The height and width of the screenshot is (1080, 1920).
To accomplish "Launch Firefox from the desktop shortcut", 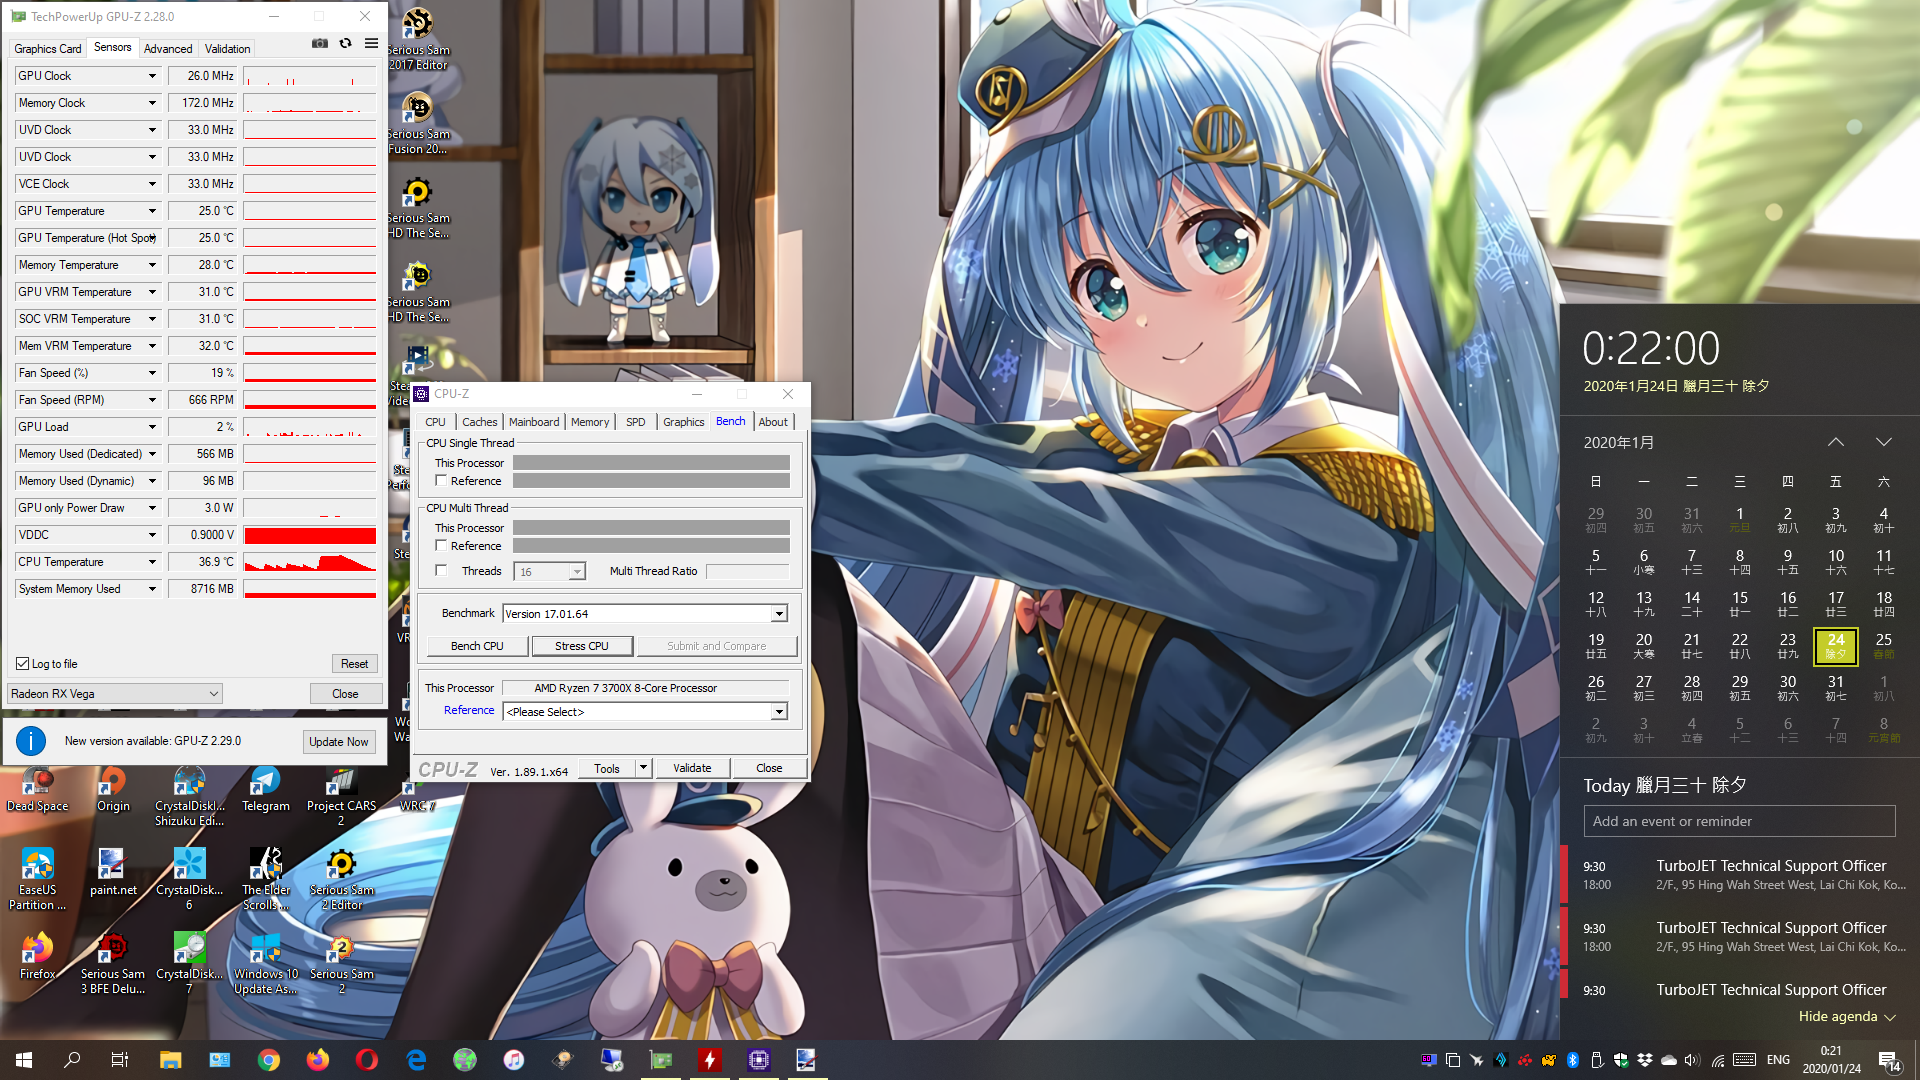I will pyautogui.click(x=38, y=957).
